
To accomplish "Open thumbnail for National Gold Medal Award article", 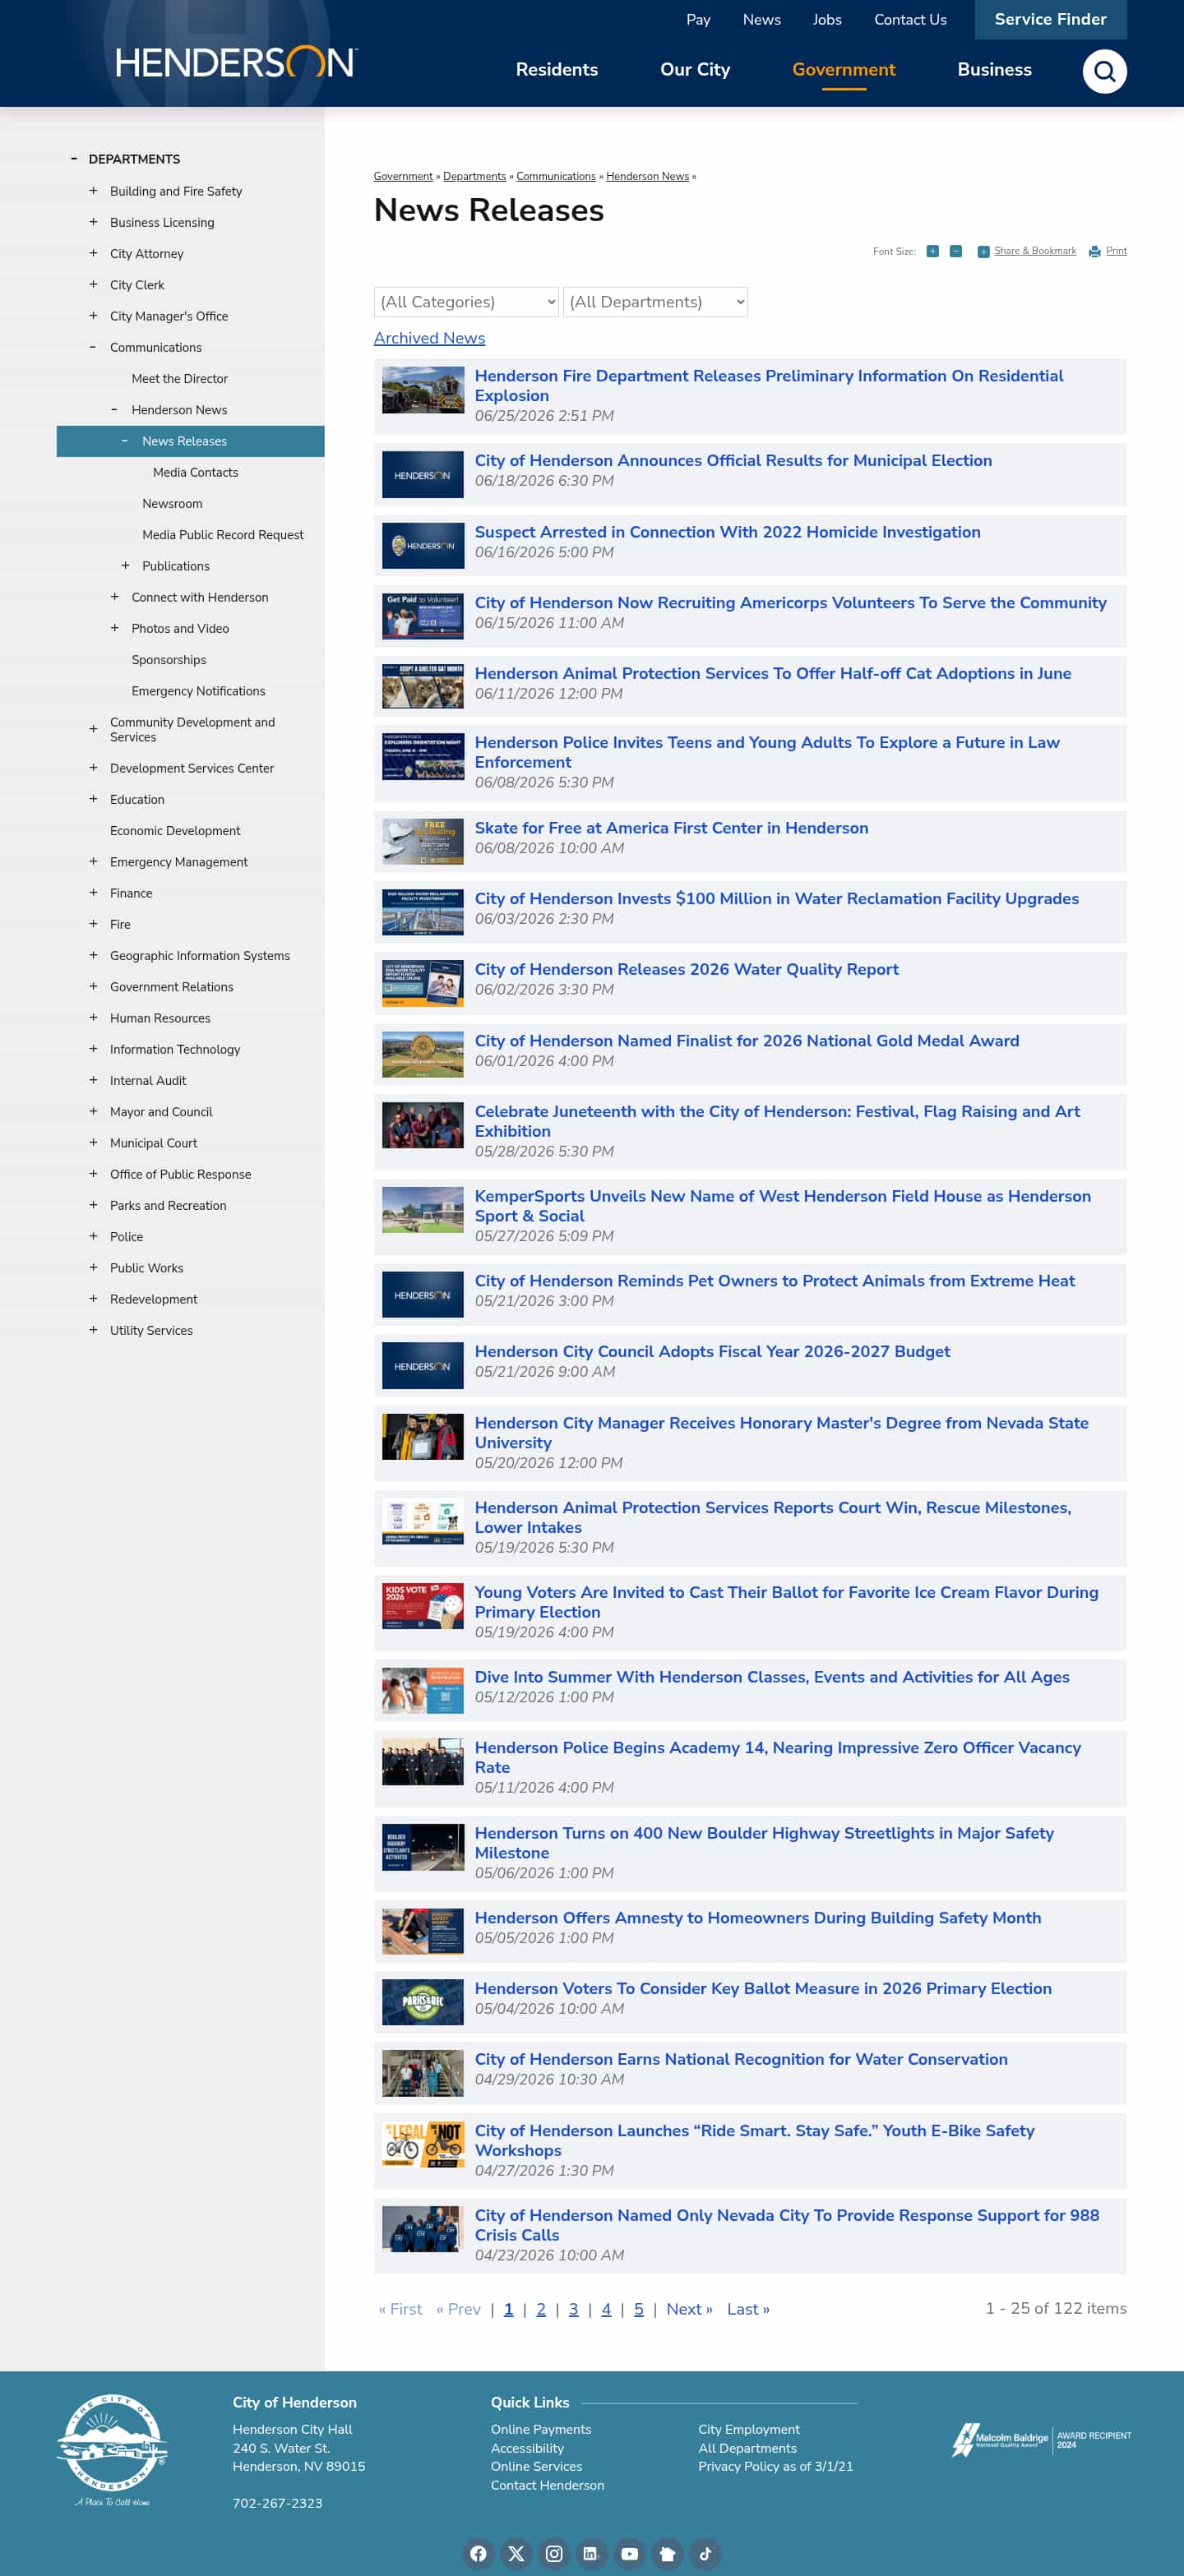I will click(423, 1054).
